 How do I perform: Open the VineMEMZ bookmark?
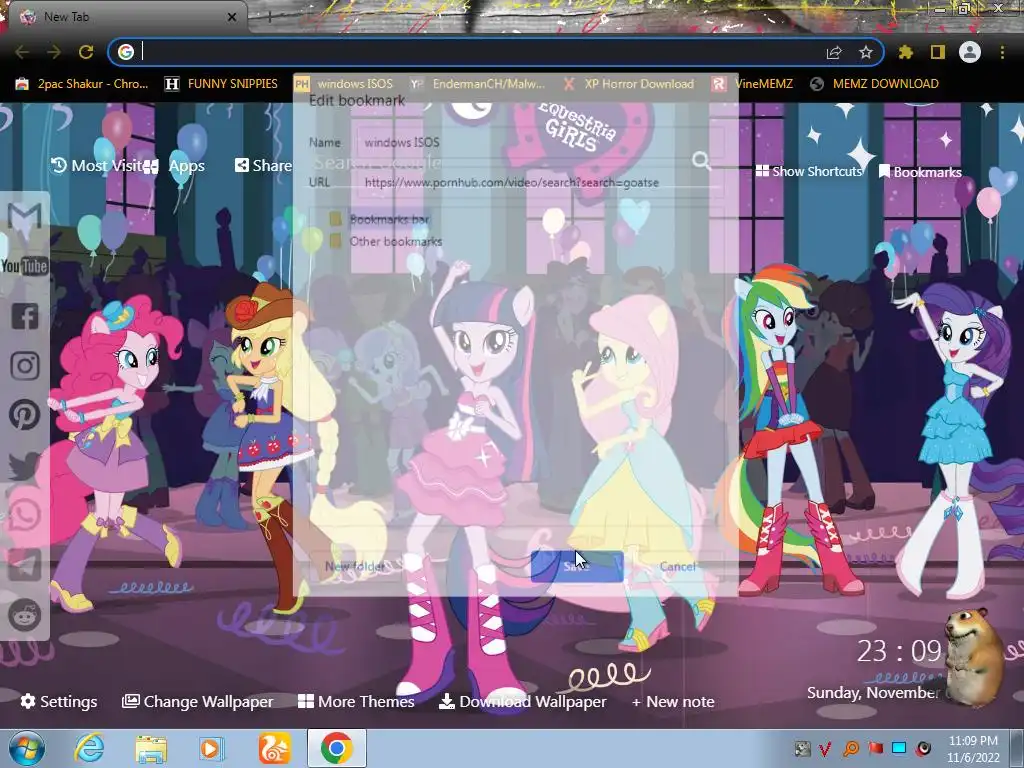pyautogui.click(x=752, y=84)
